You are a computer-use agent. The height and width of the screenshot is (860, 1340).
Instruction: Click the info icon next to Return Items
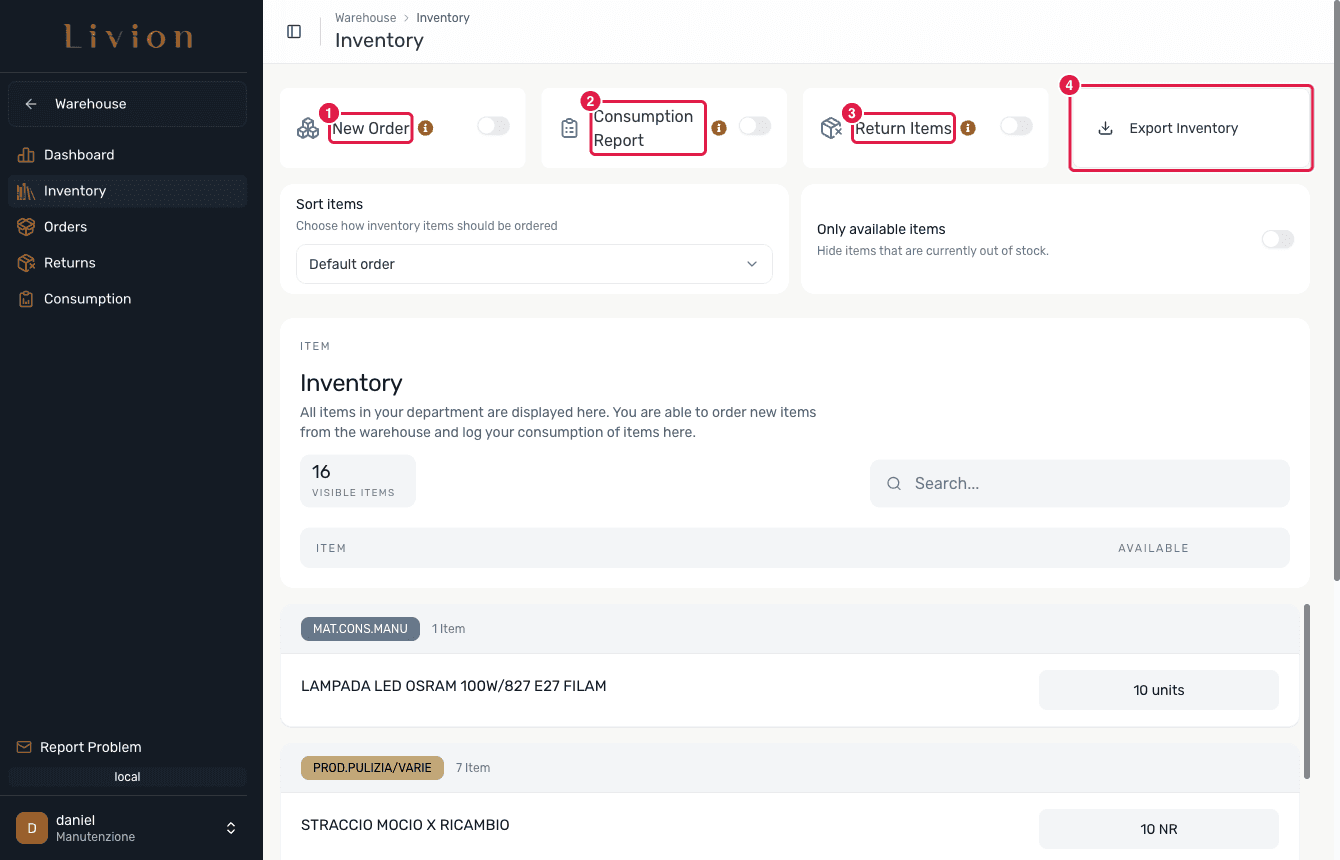(x=968, y=128)
